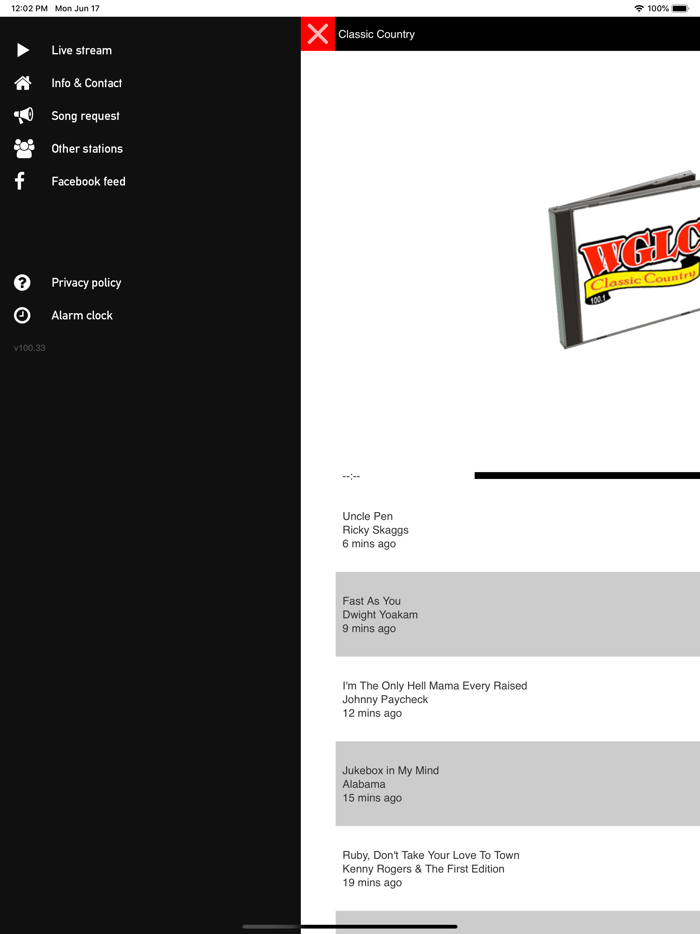Viewport: 700px width, 934px height.
Task: Click the question mark Privacy policy icon
Action: coord(22,282)
